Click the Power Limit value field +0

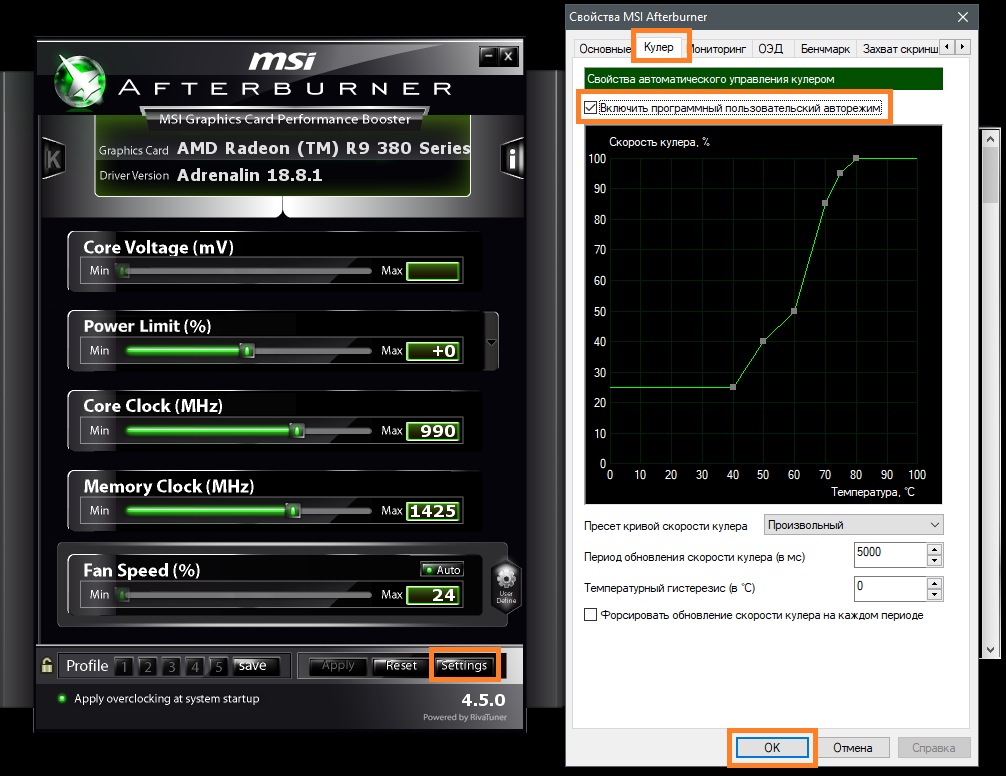pyautogui.click(x=433, y=351)
